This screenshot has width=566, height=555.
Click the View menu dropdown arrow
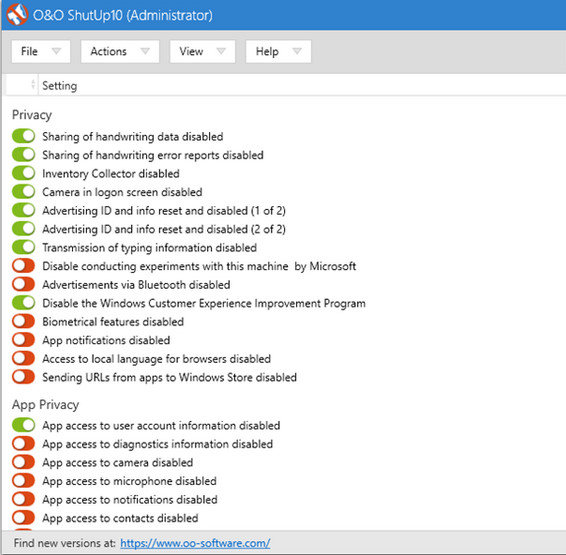tap(221, 51)
